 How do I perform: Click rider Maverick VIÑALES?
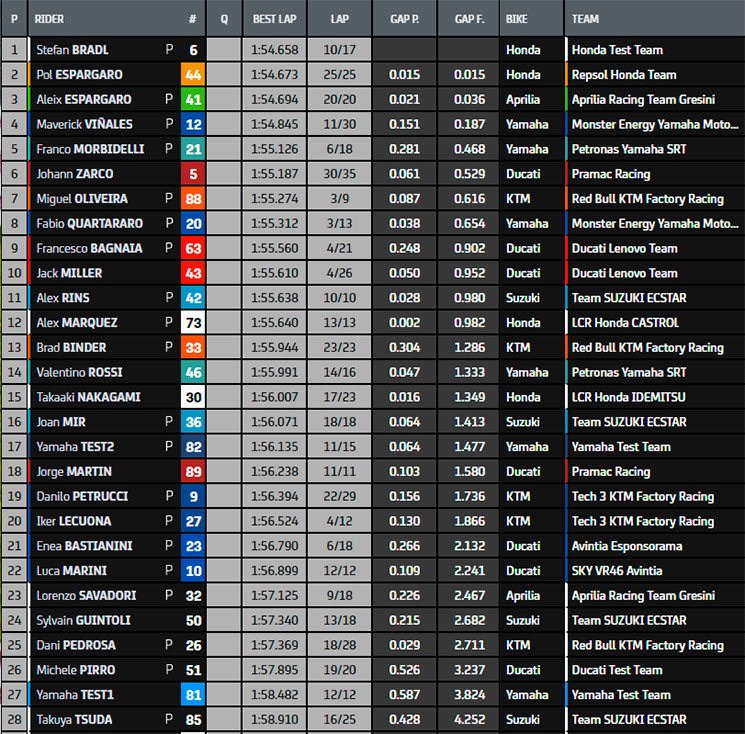pos(85,124)
